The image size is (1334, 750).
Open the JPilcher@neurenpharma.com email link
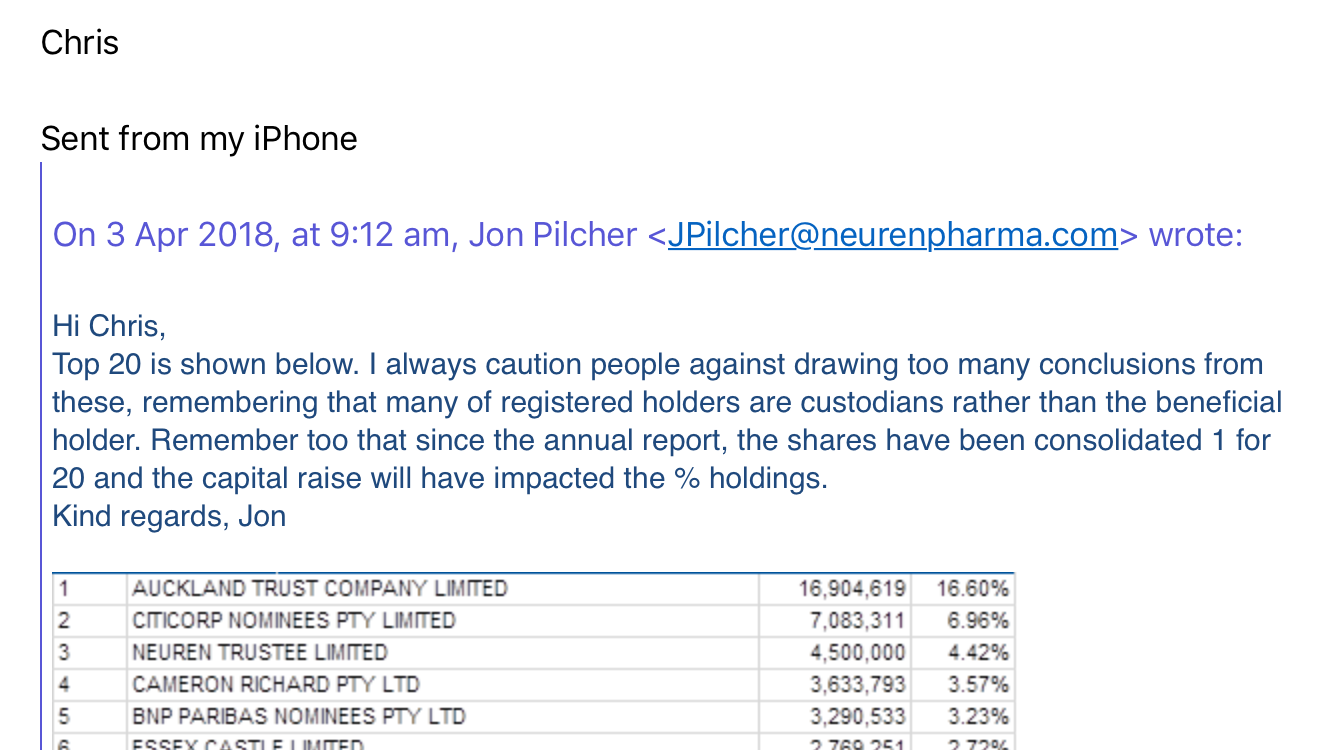892,235
